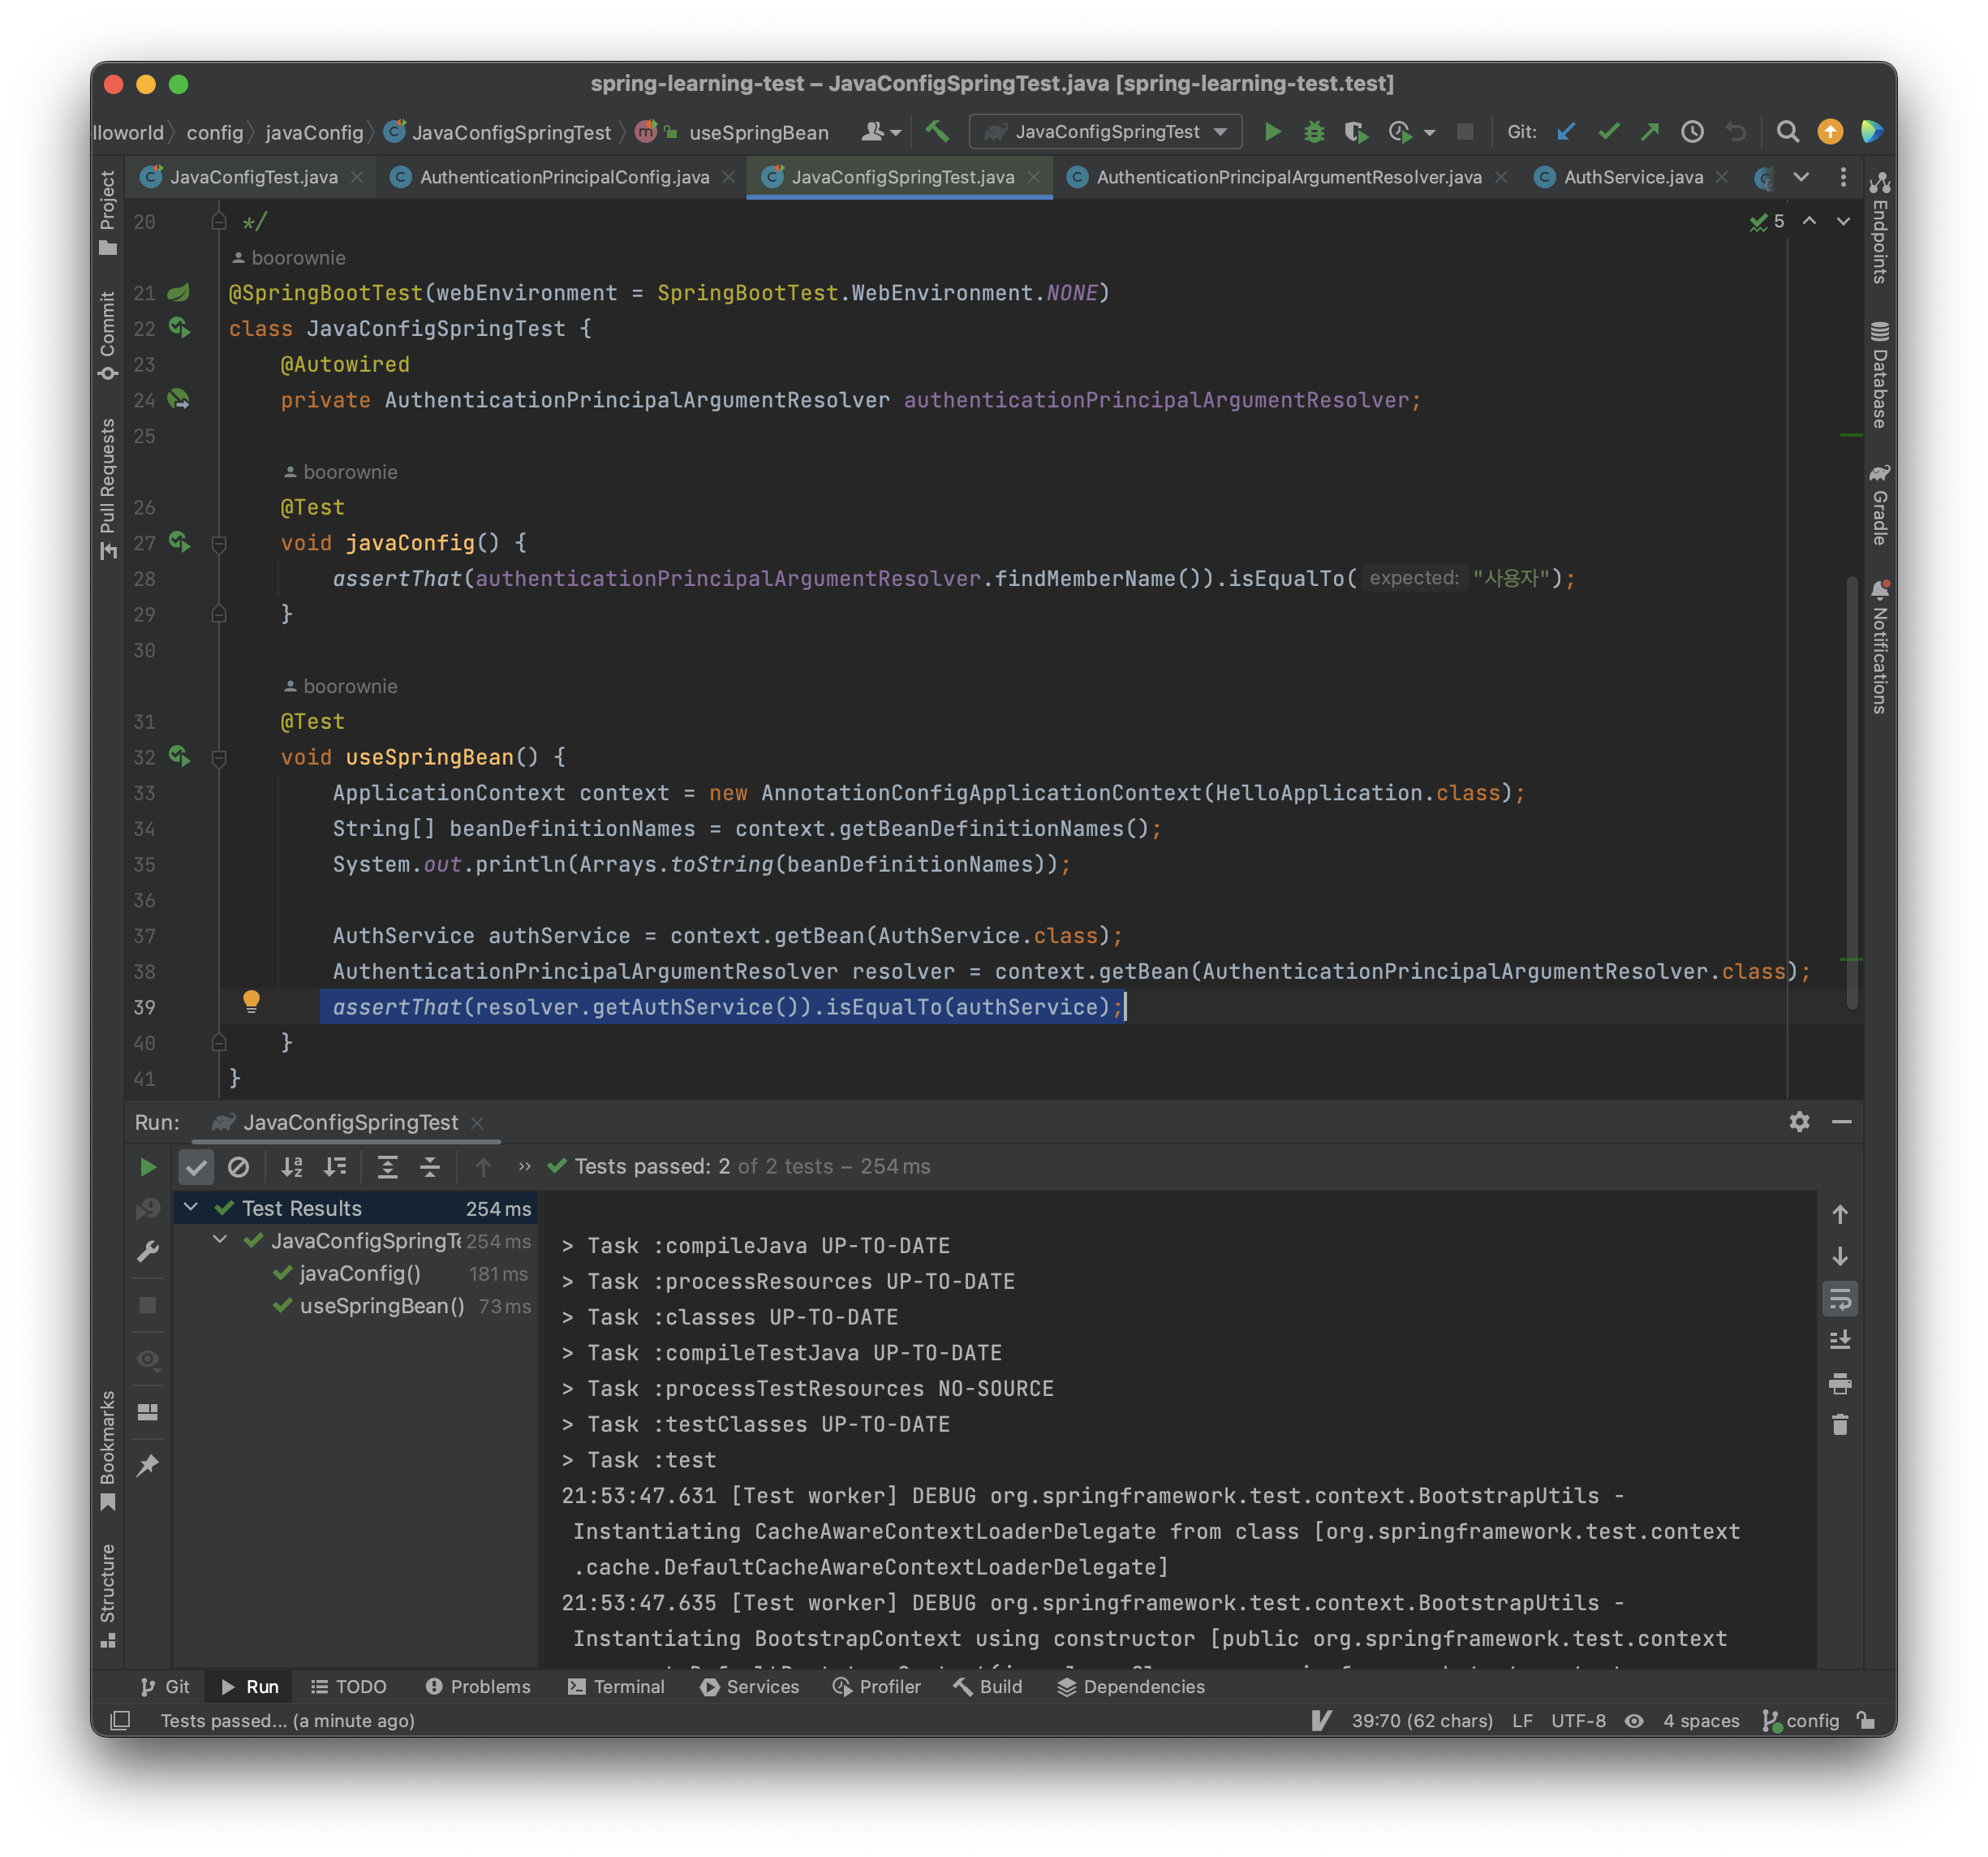
Task: Toggle Show Passed tests checkmark button
Action: pyautogui.click(x=196, y=1167)
